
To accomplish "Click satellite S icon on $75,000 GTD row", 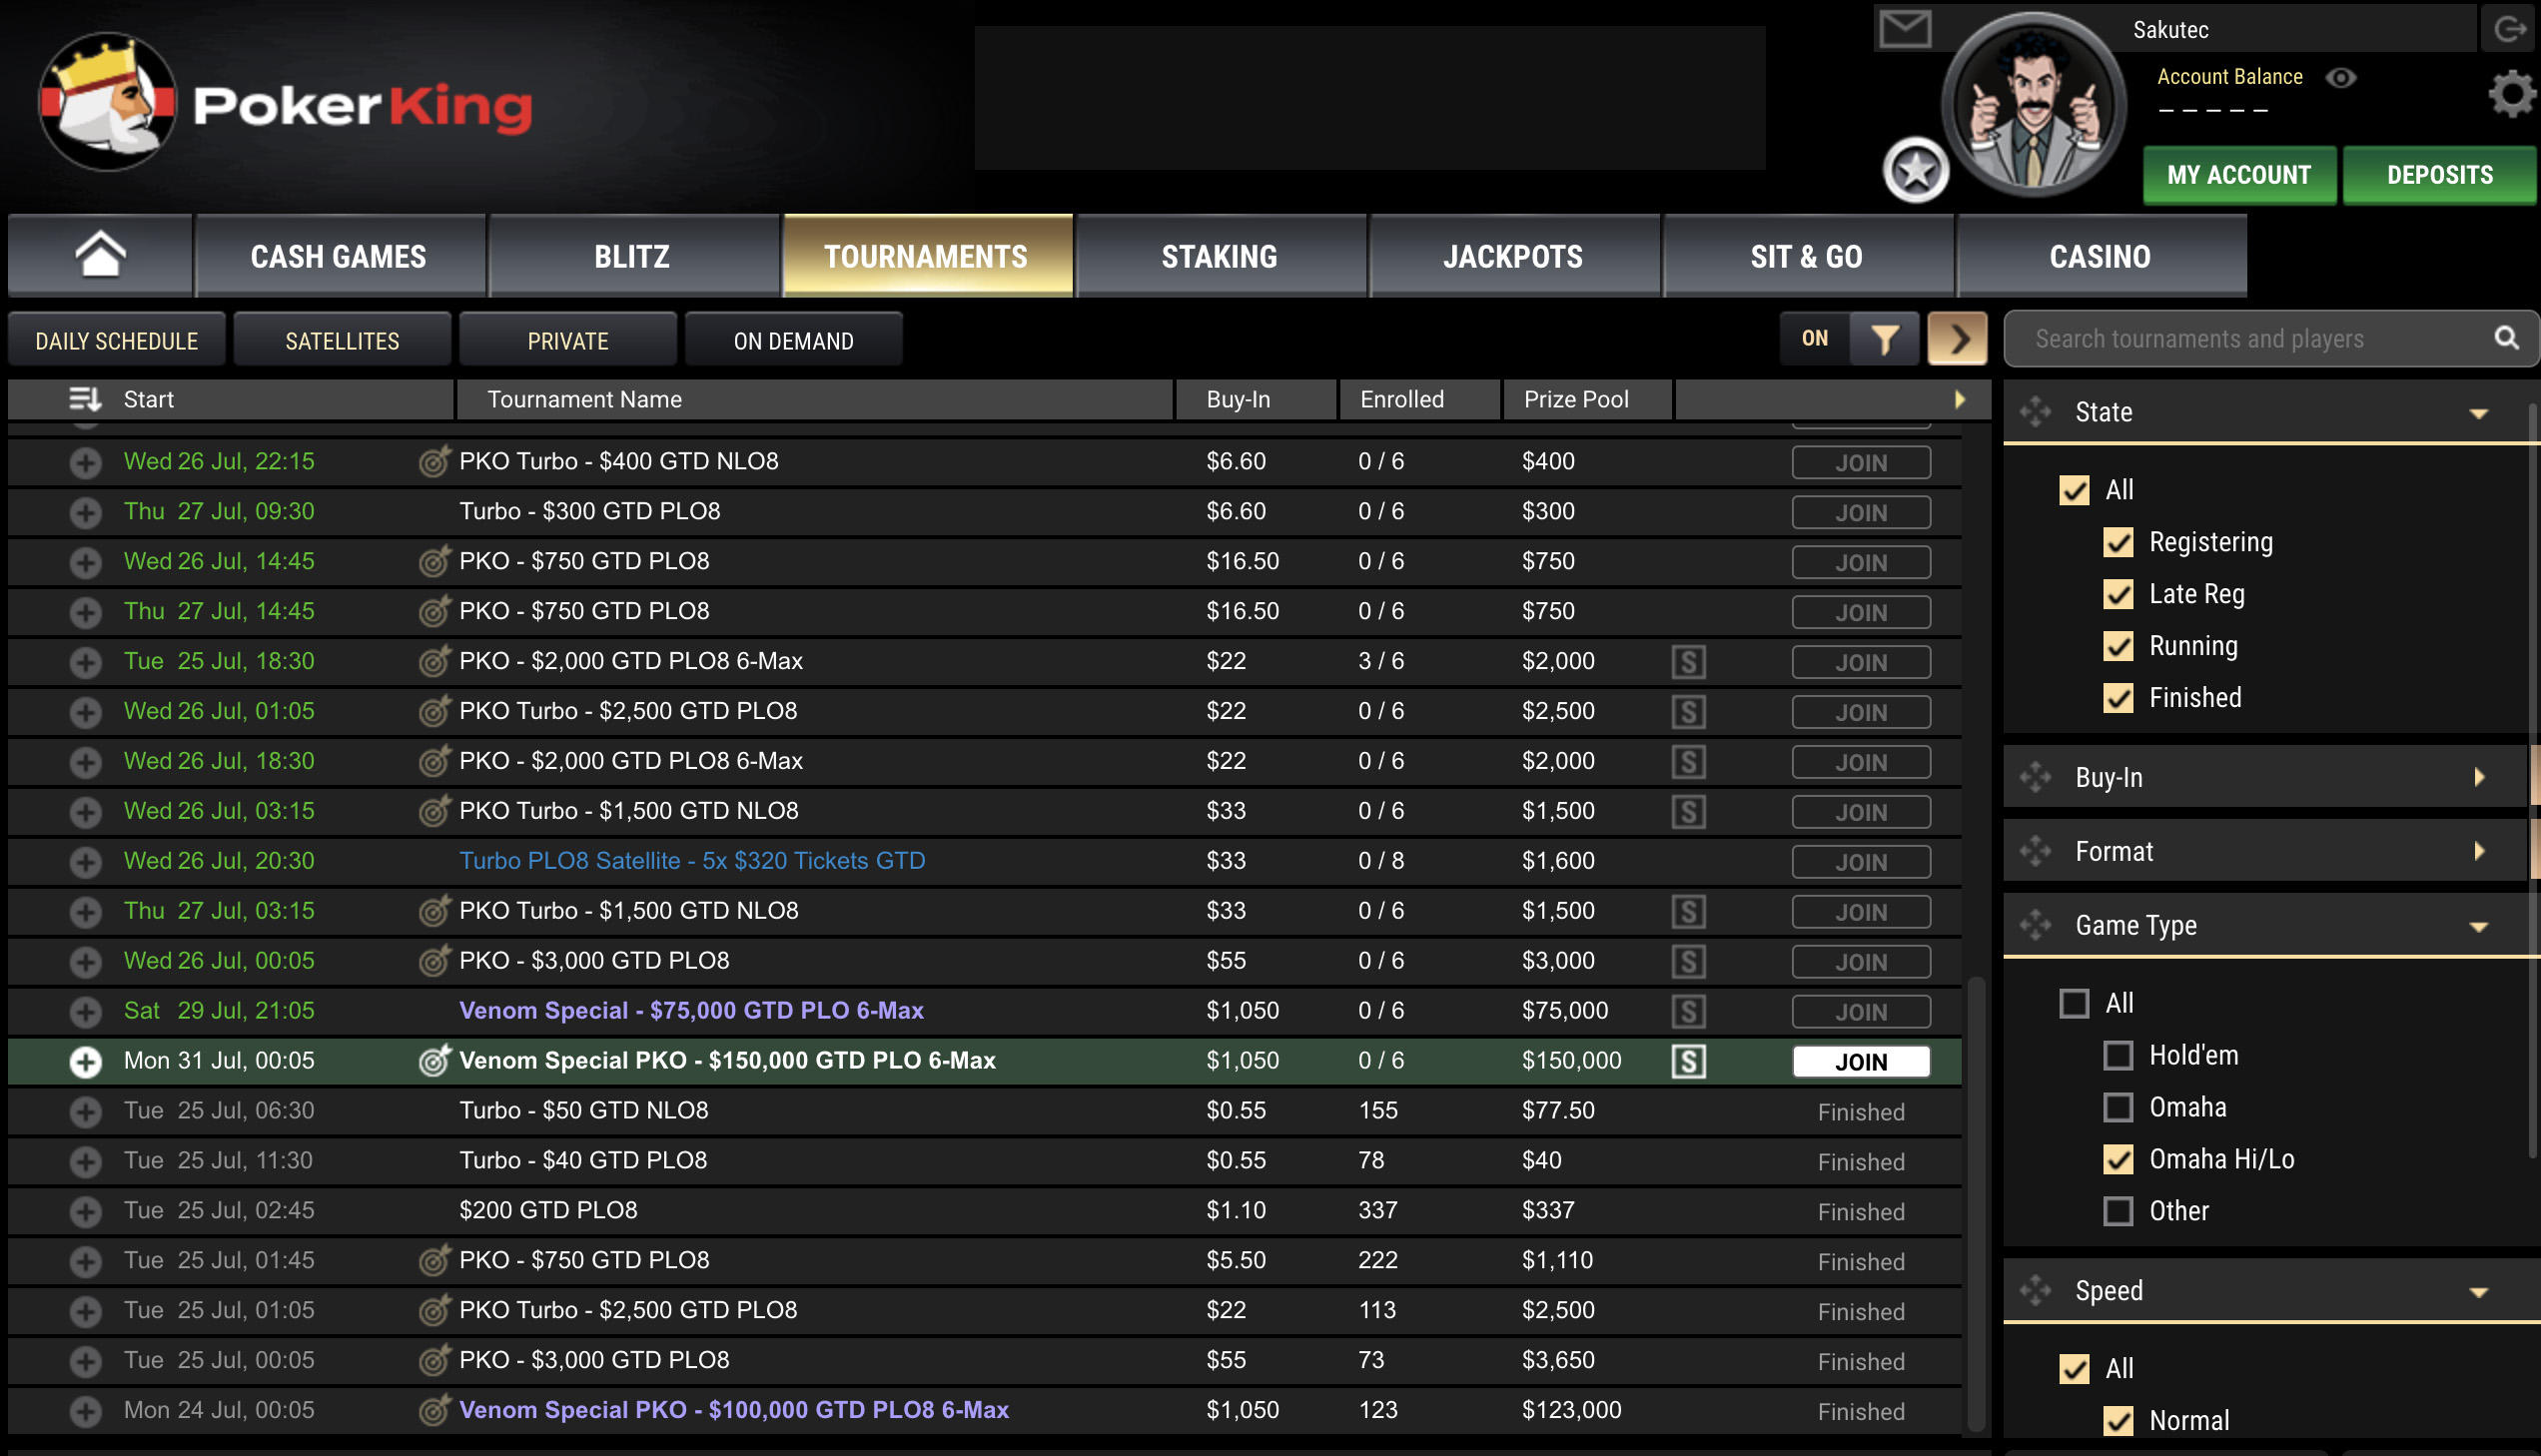I will [x=1688, y=1011].
